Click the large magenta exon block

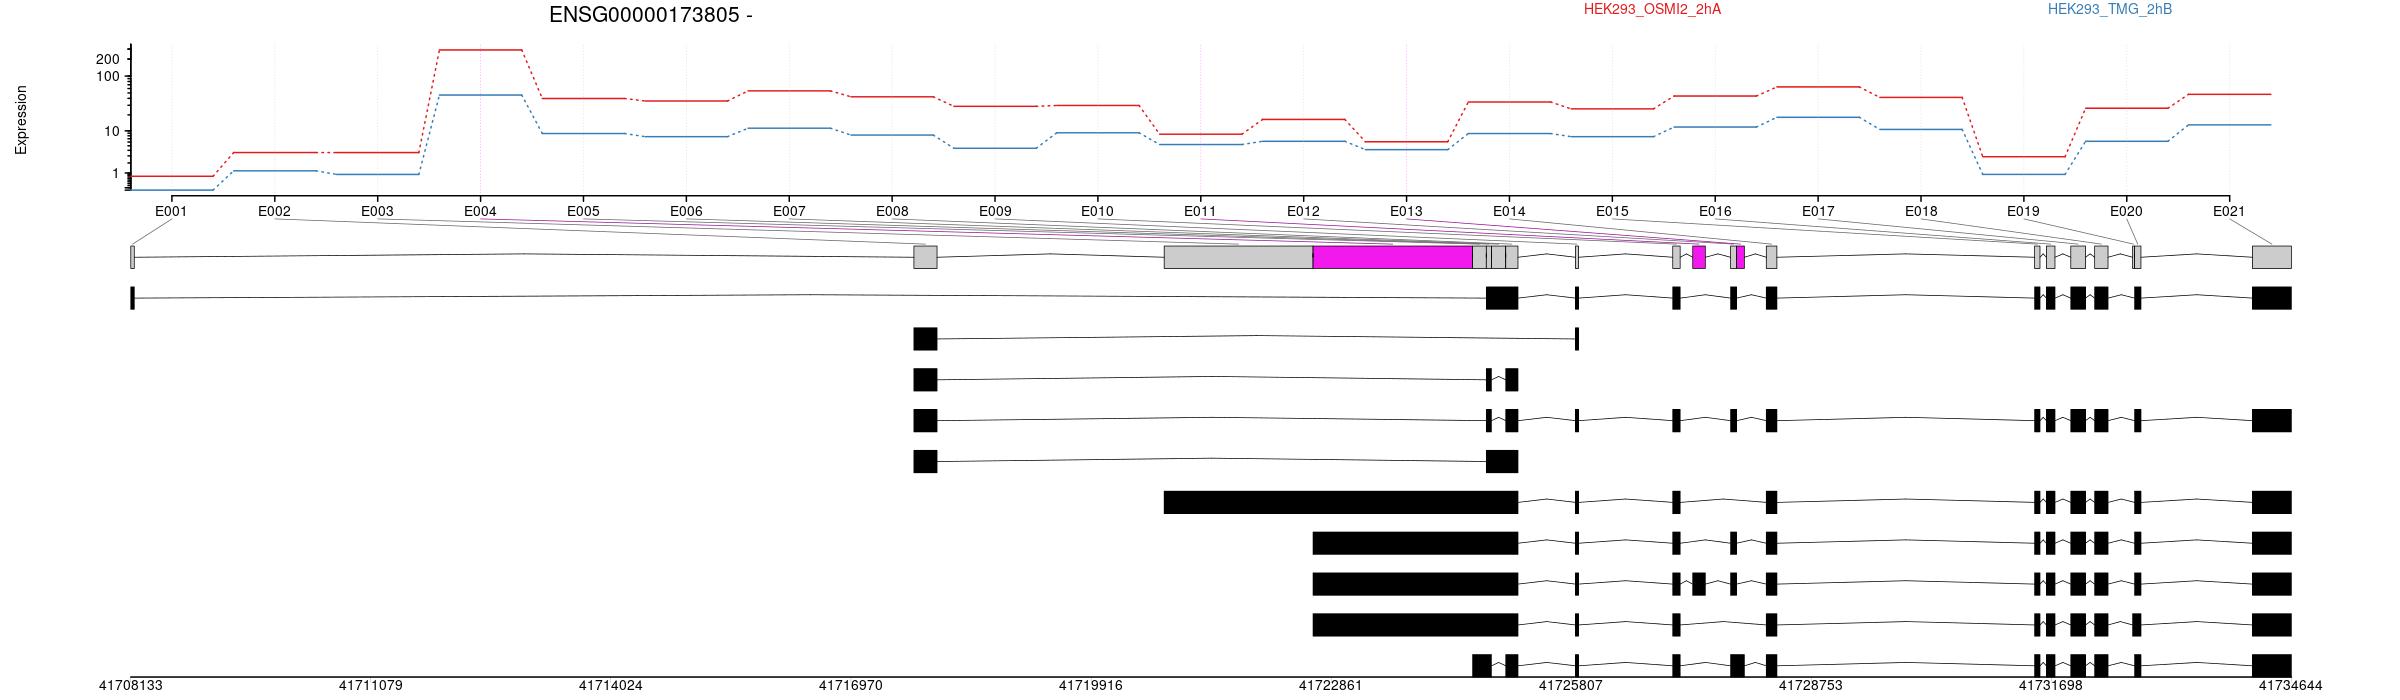1392,257
